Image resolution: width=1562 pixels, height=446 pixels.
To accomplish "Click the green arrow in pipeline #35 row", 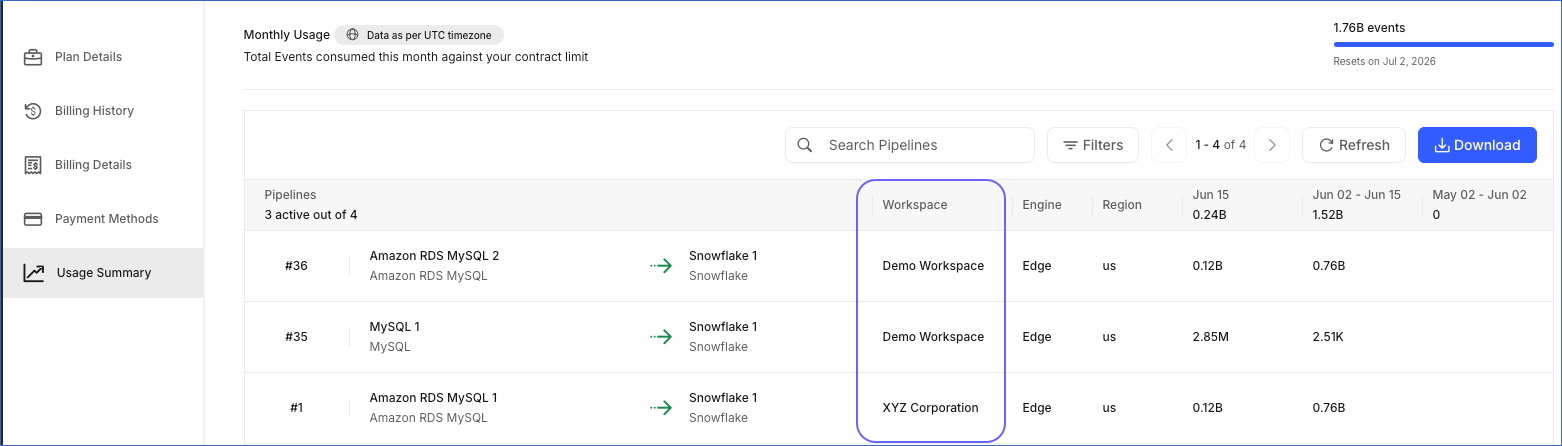I will pos(661,337).
